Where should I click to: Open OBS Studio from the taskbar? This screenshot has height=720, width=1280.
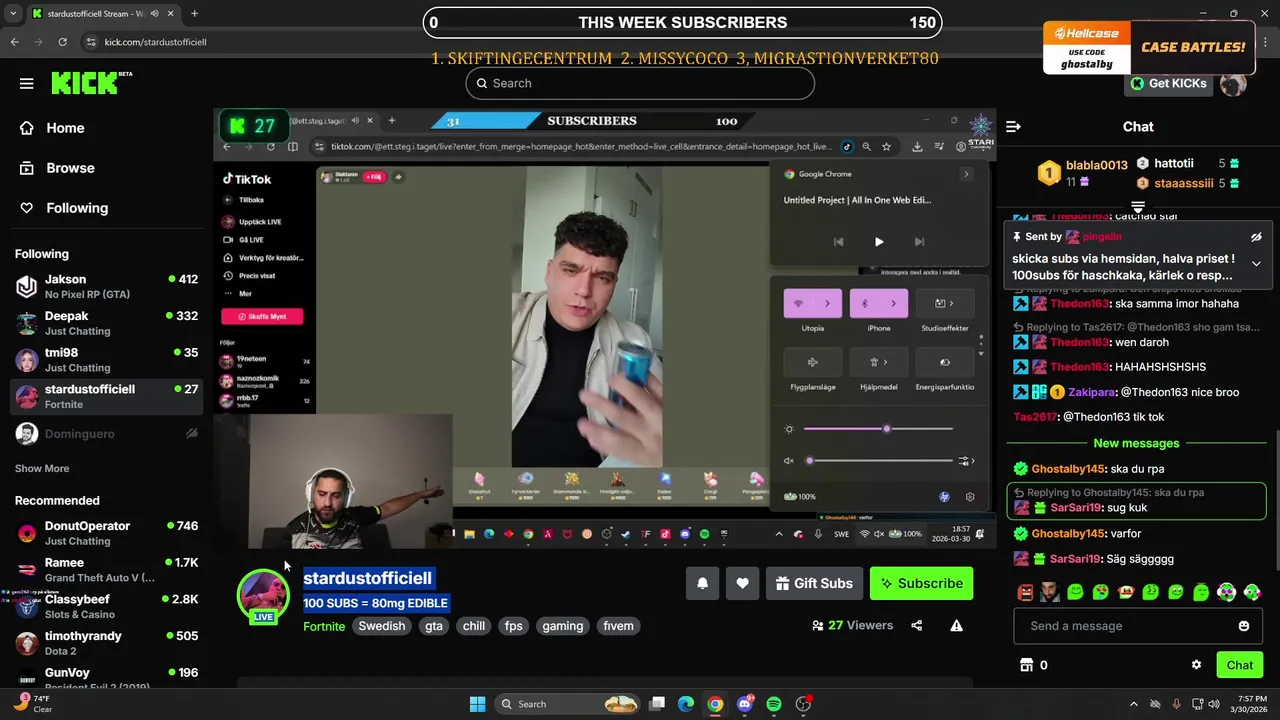pyautogui.click(x=803, y=704)
